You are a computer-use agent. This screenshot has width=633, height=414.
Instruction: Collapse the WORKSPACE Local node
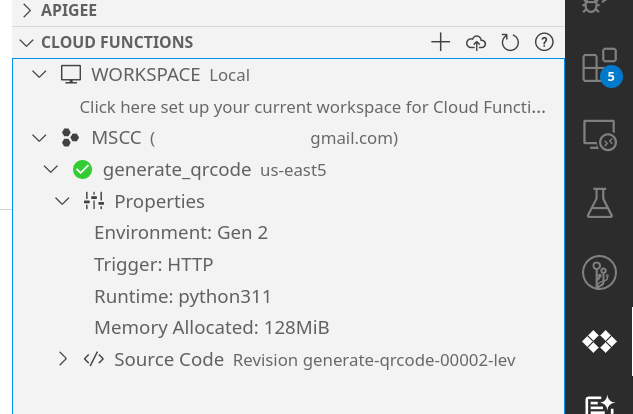pos(39,74)
